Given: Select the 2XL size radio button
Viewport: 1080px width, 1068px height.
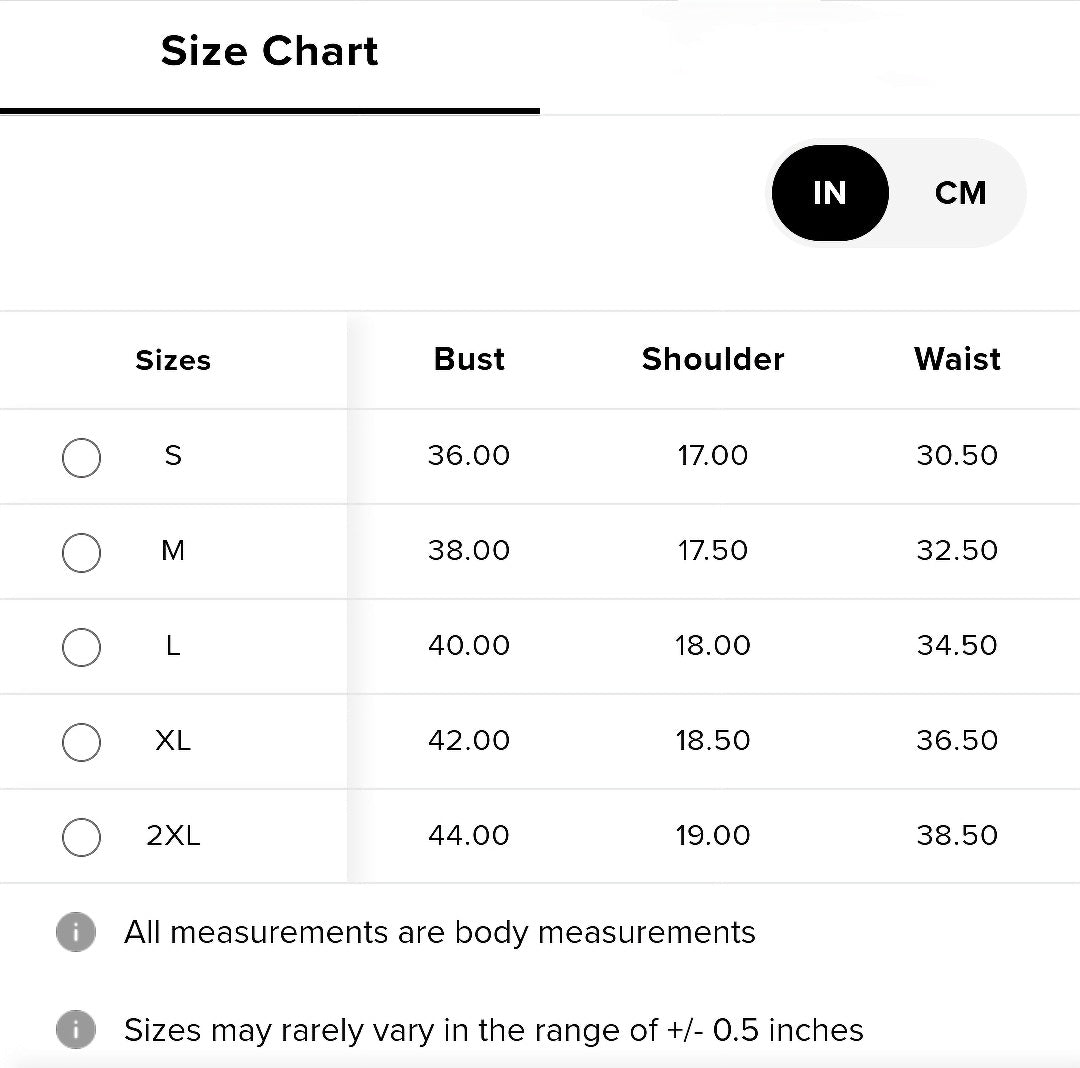Looking at the screenshot, I should click(81, 837).
